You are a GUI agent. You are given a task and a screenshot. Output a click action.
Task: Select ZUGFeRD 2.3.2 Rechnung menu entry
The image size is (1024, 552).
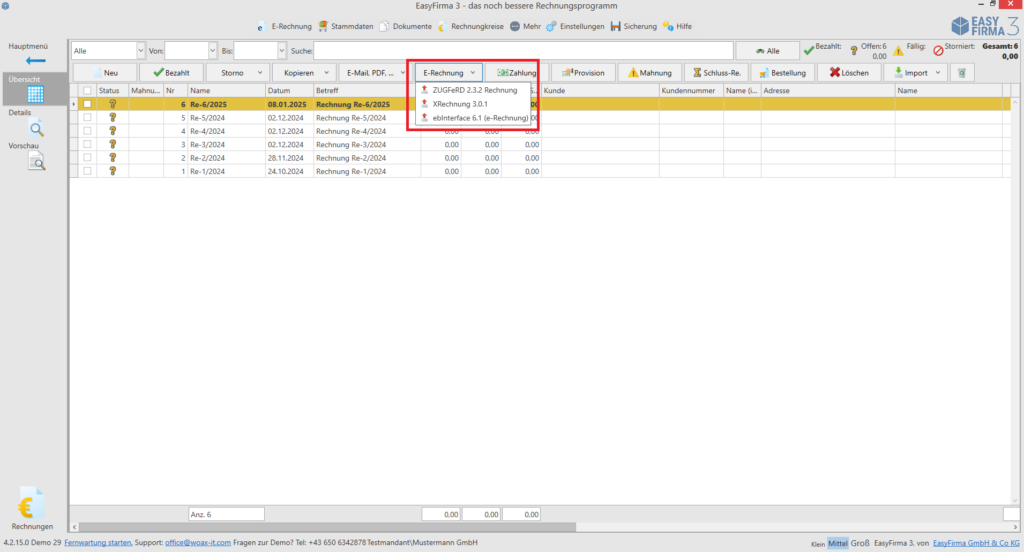[473, 90]
